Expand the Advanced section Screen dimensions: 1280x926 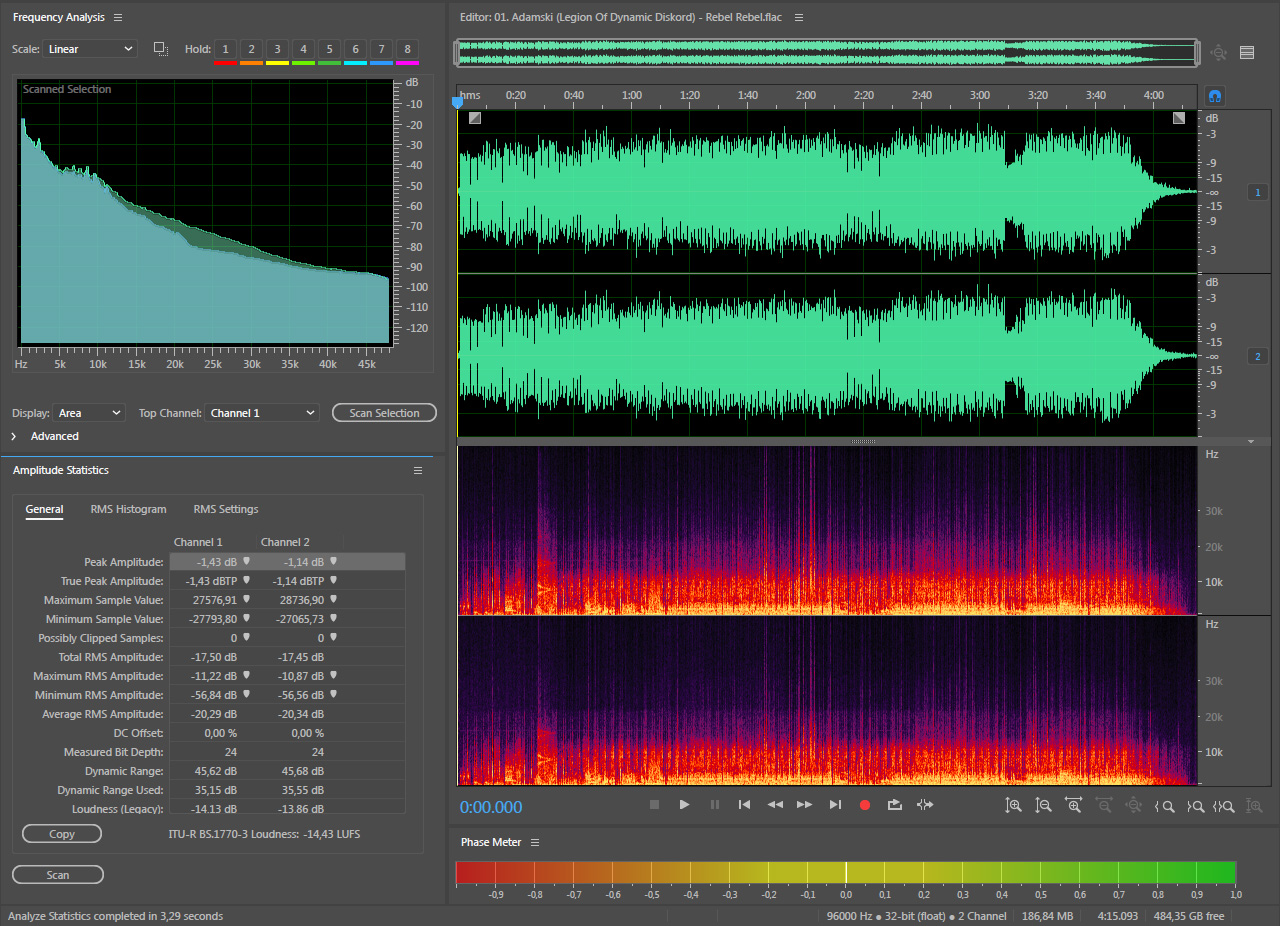point(14,437)
